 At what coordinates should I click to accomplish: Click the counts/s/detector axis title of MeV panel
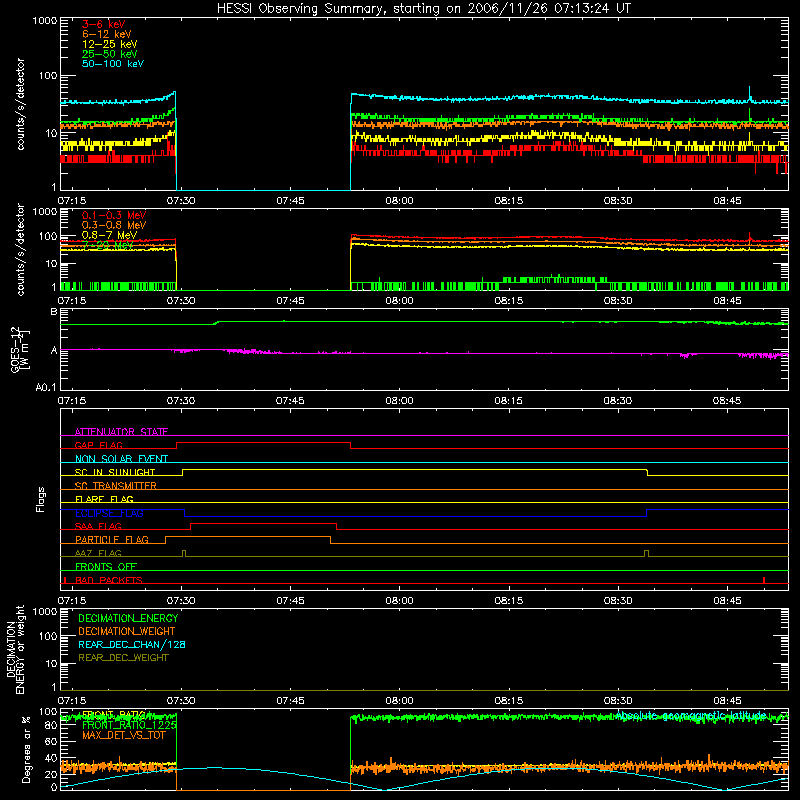20,250
